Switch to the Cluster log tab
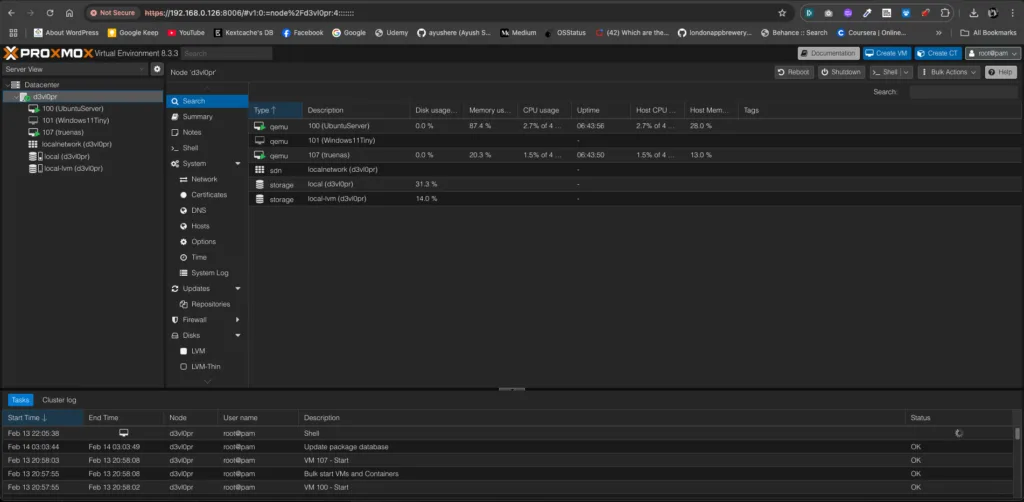This screenshot has width=1024, height=502. [x=59, y=400]
